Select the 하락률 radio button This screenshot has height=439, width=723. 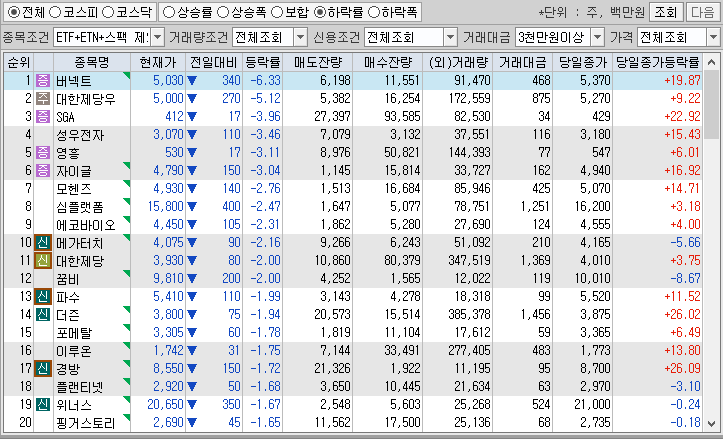pos(319,12)
